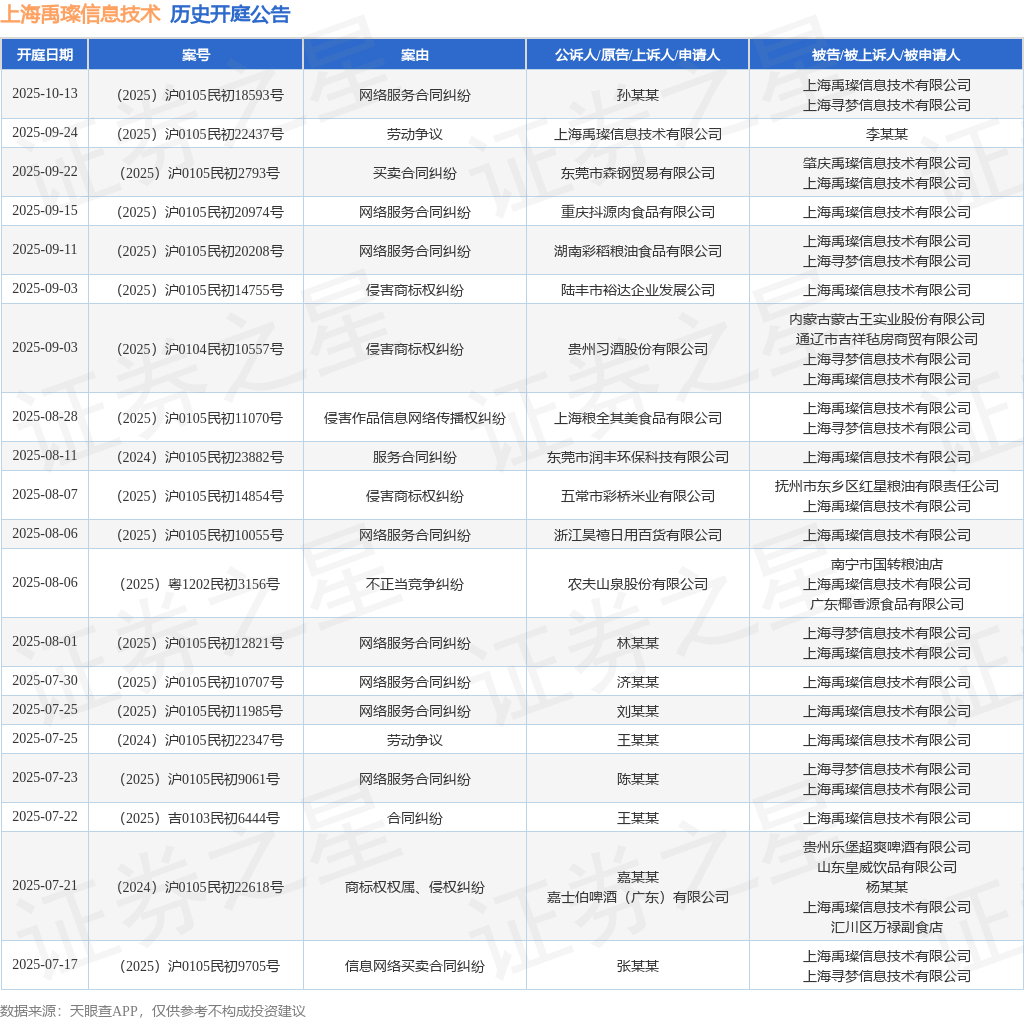Click case cause 侵害作品信息网络传播权纠纷
1024x1020 pixels.
(415, 419)
